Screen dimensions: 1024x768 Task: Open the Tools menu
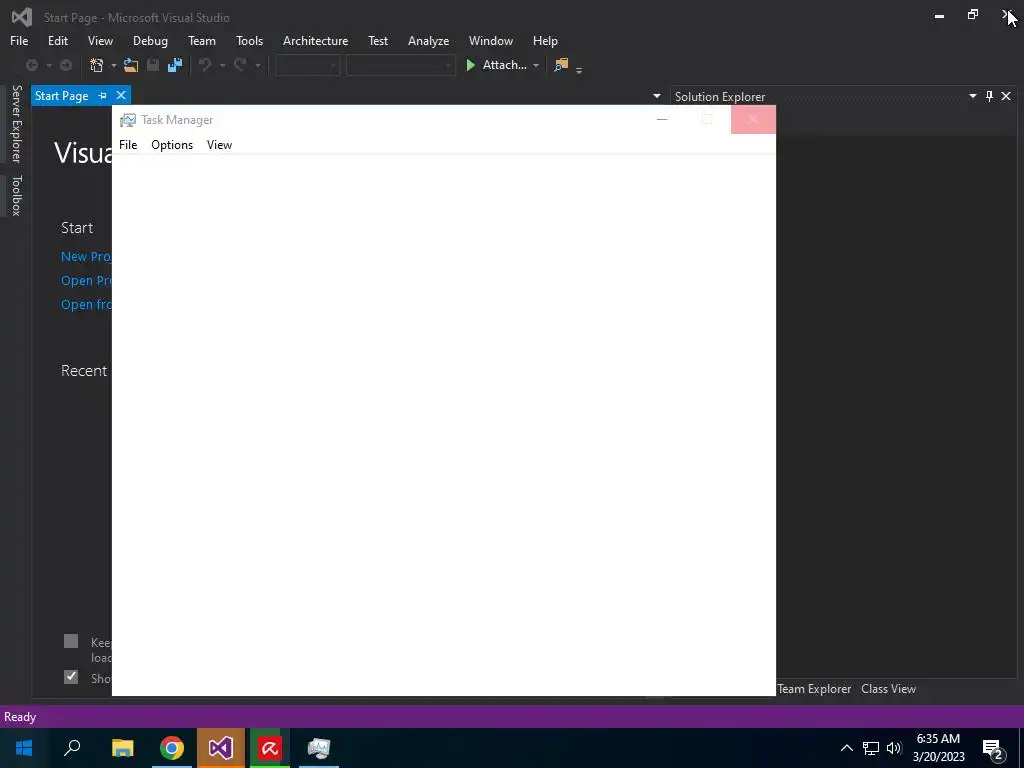point(249,40)
